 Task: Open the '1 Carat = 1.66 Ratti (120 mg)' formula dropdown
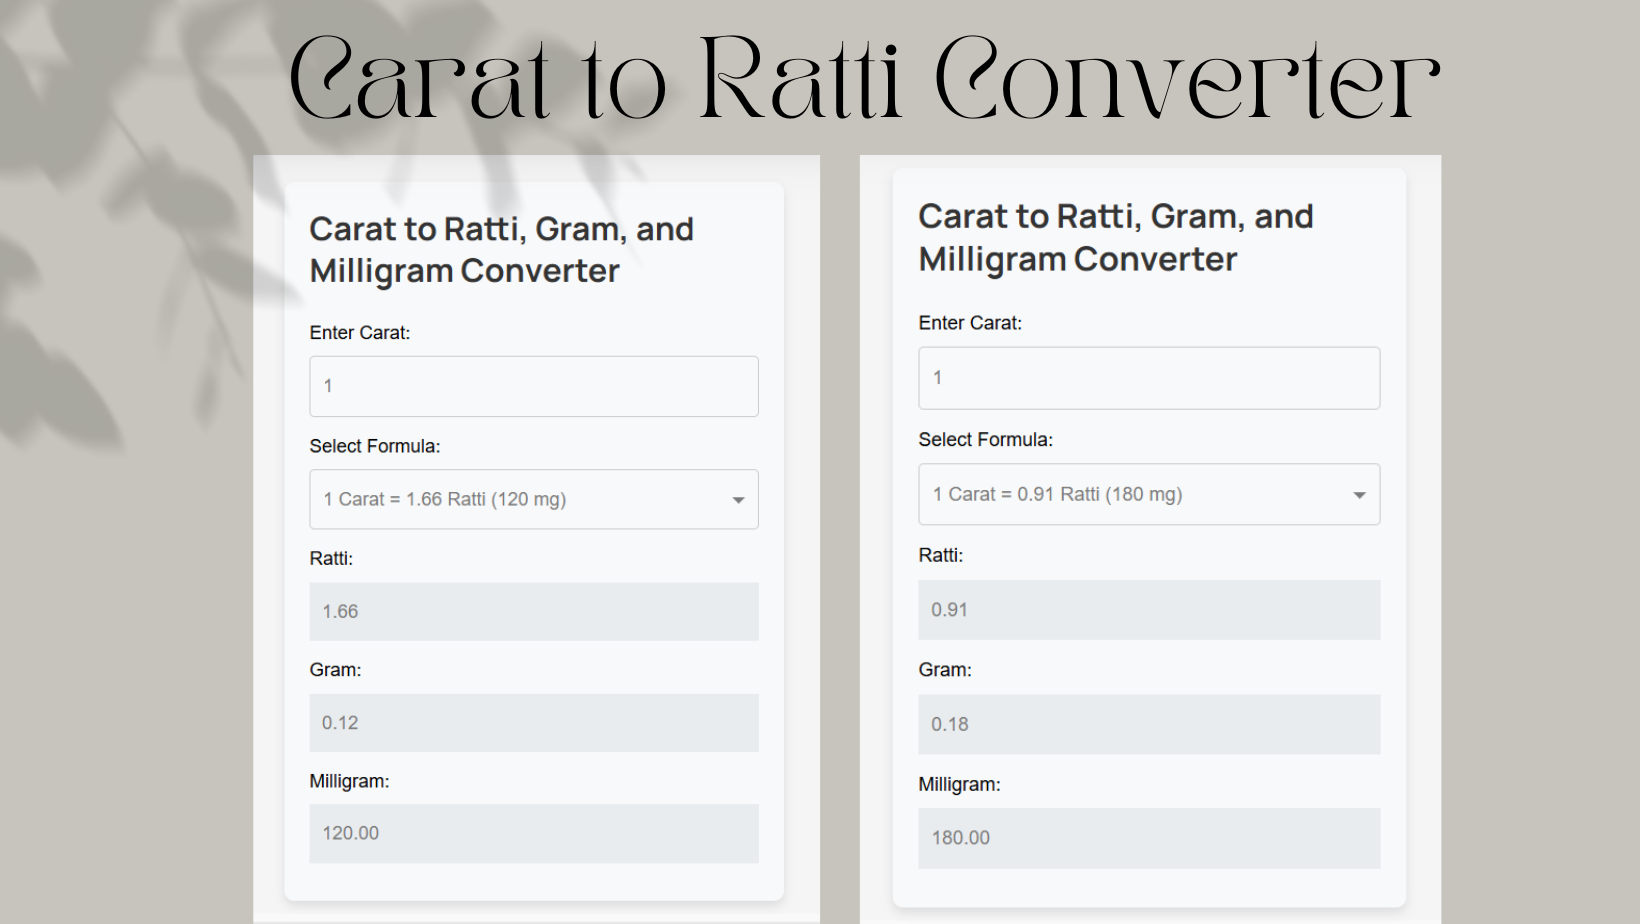(x=534, y=499)
